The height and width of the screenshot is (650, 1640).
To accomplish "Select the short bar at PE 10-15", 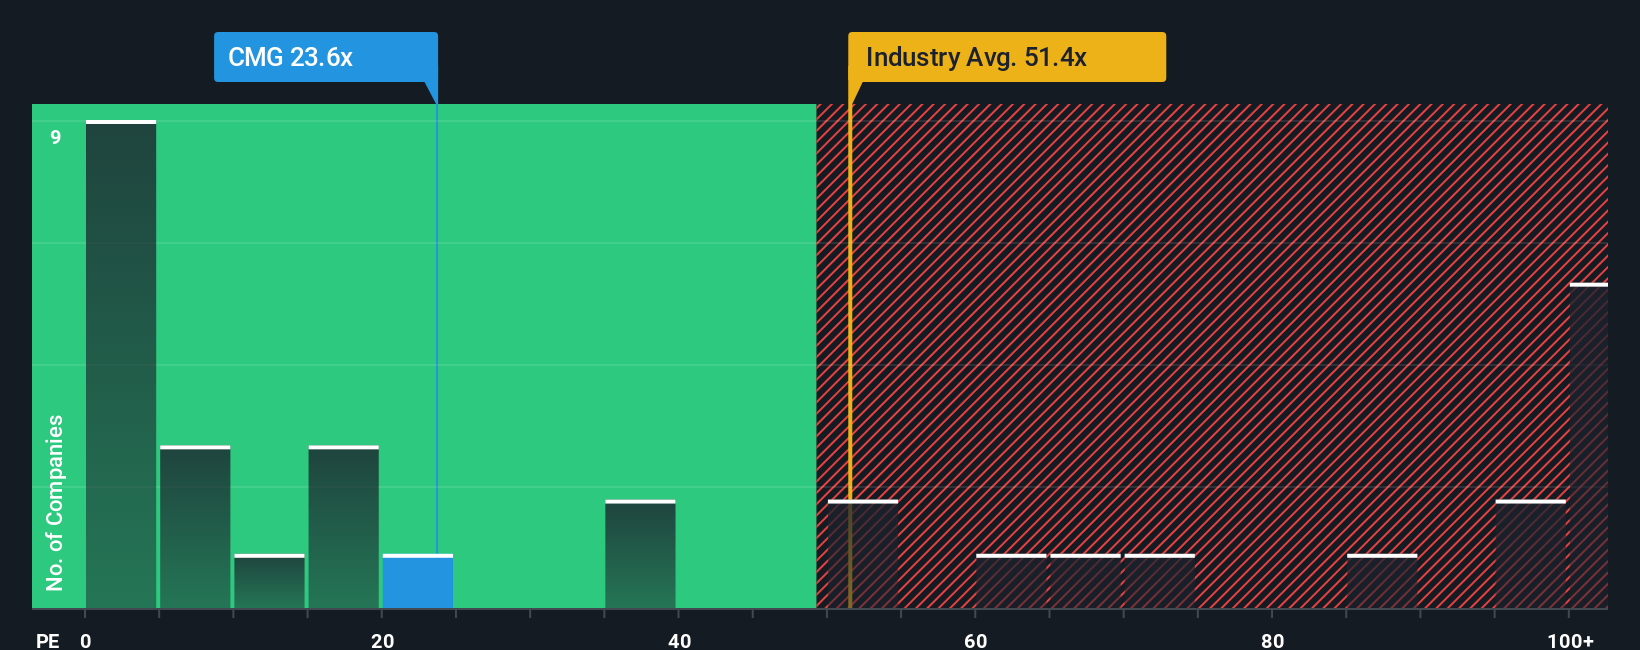I will [x=269, y=582].
